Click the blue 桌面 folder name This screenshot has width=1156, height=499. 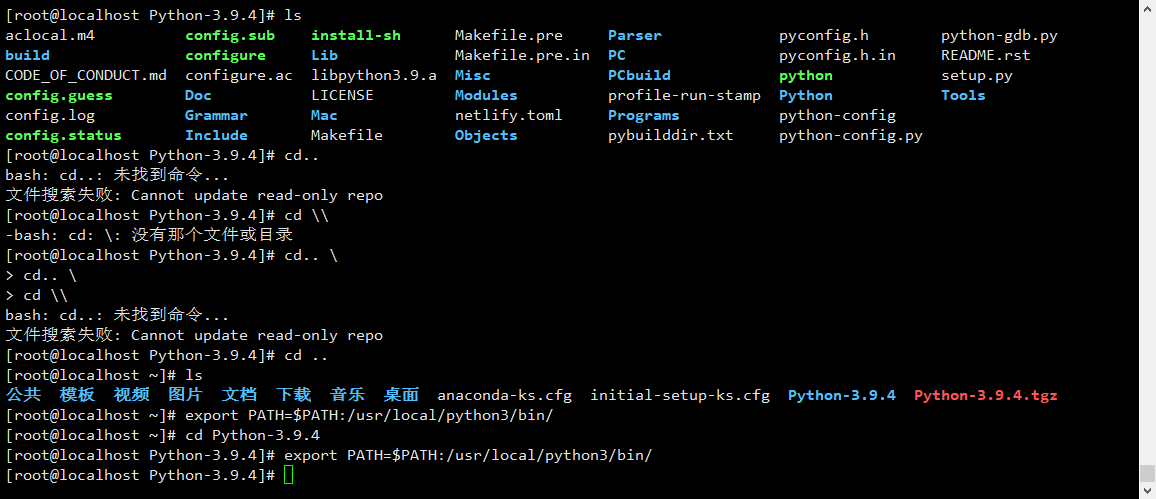[401, 395]
